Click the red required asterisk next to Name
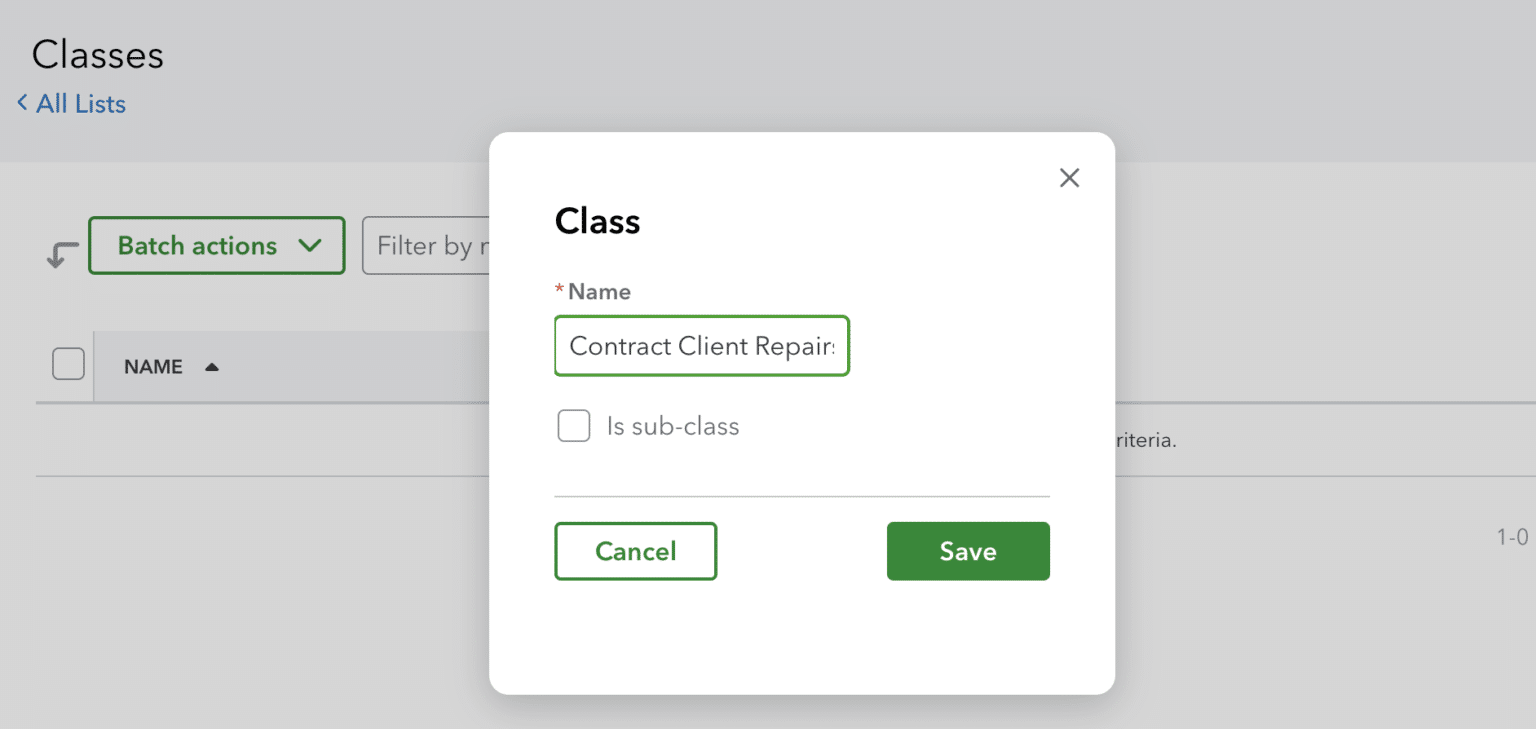Screen dimensions: 1536x729 [x=558, y=290]
